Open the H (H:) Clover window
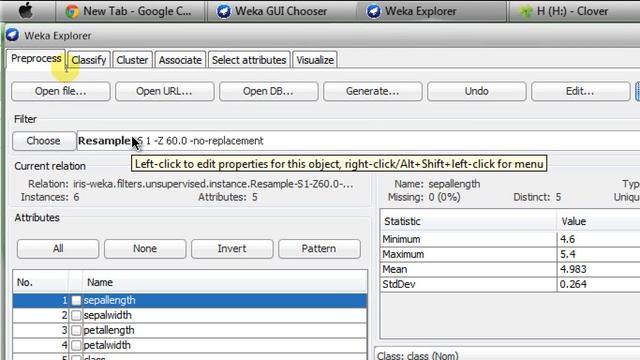The image size is (640, 360). tap(573, 11)
